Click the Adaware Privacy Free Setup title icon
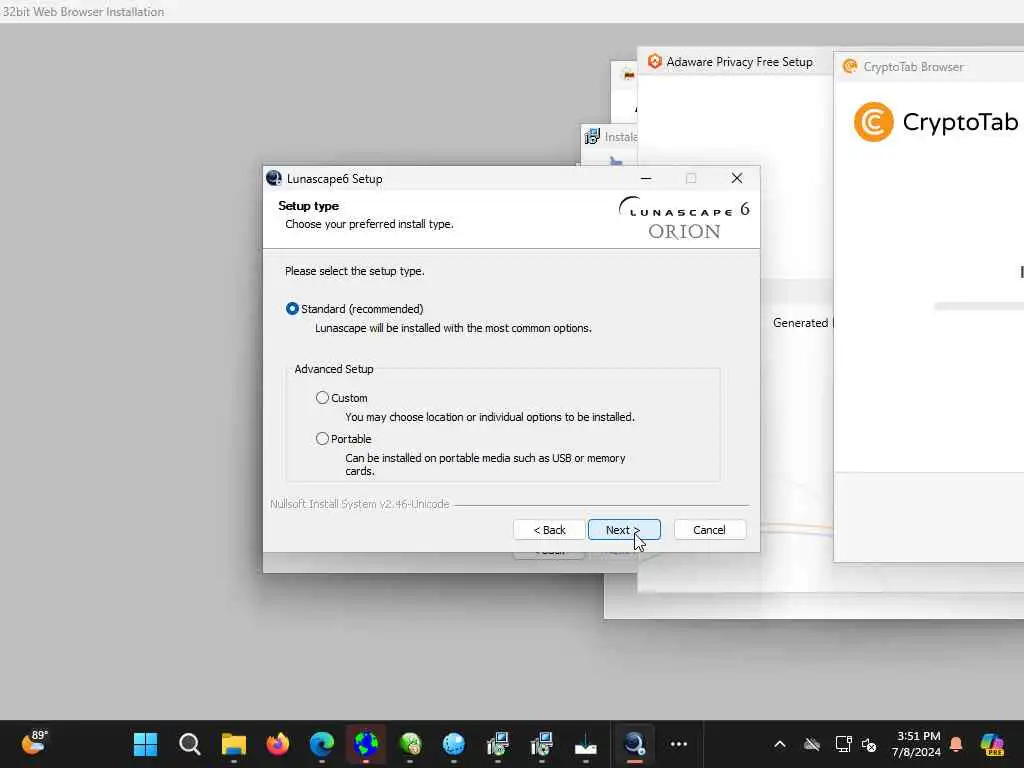This screenshot has height=768, width=1024. pyautogui.click(x=654, y=61)
